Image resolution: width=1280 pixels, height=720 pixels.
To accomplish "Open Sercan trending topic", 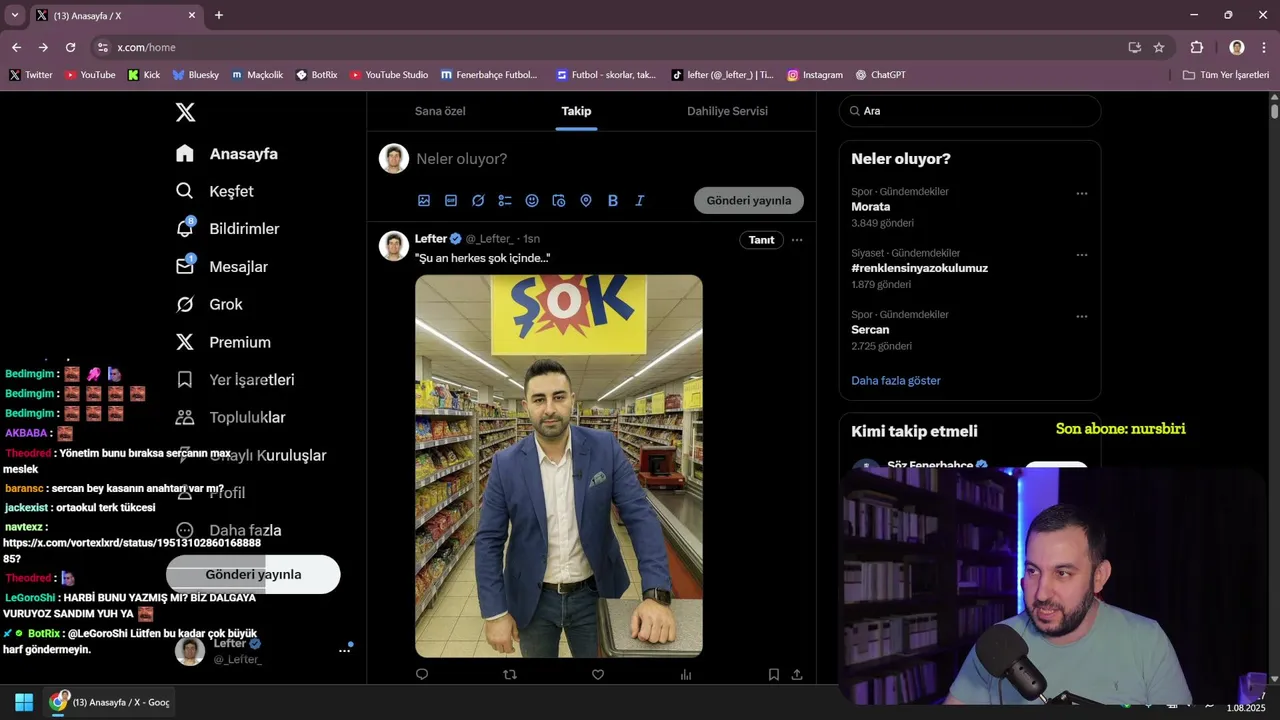I will 870,330.
